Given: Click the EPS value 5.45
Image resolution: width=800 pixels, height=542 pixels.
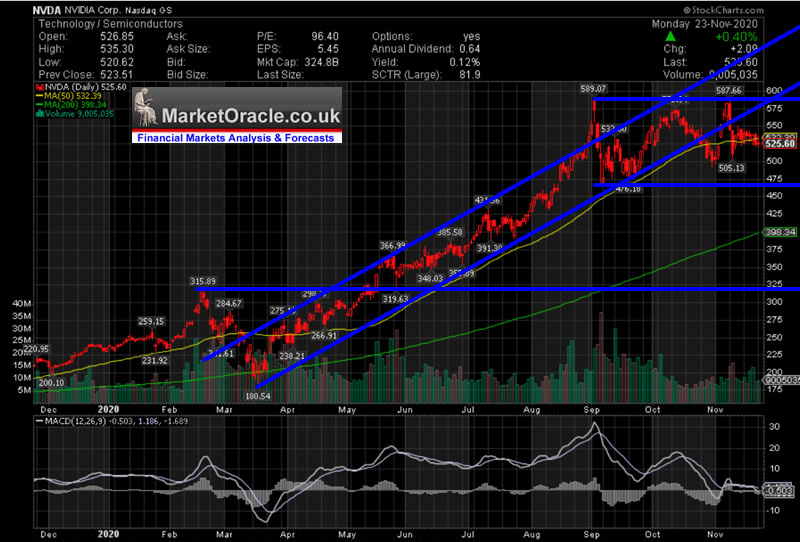Looking at the screenshot, I should pos(328,49).
